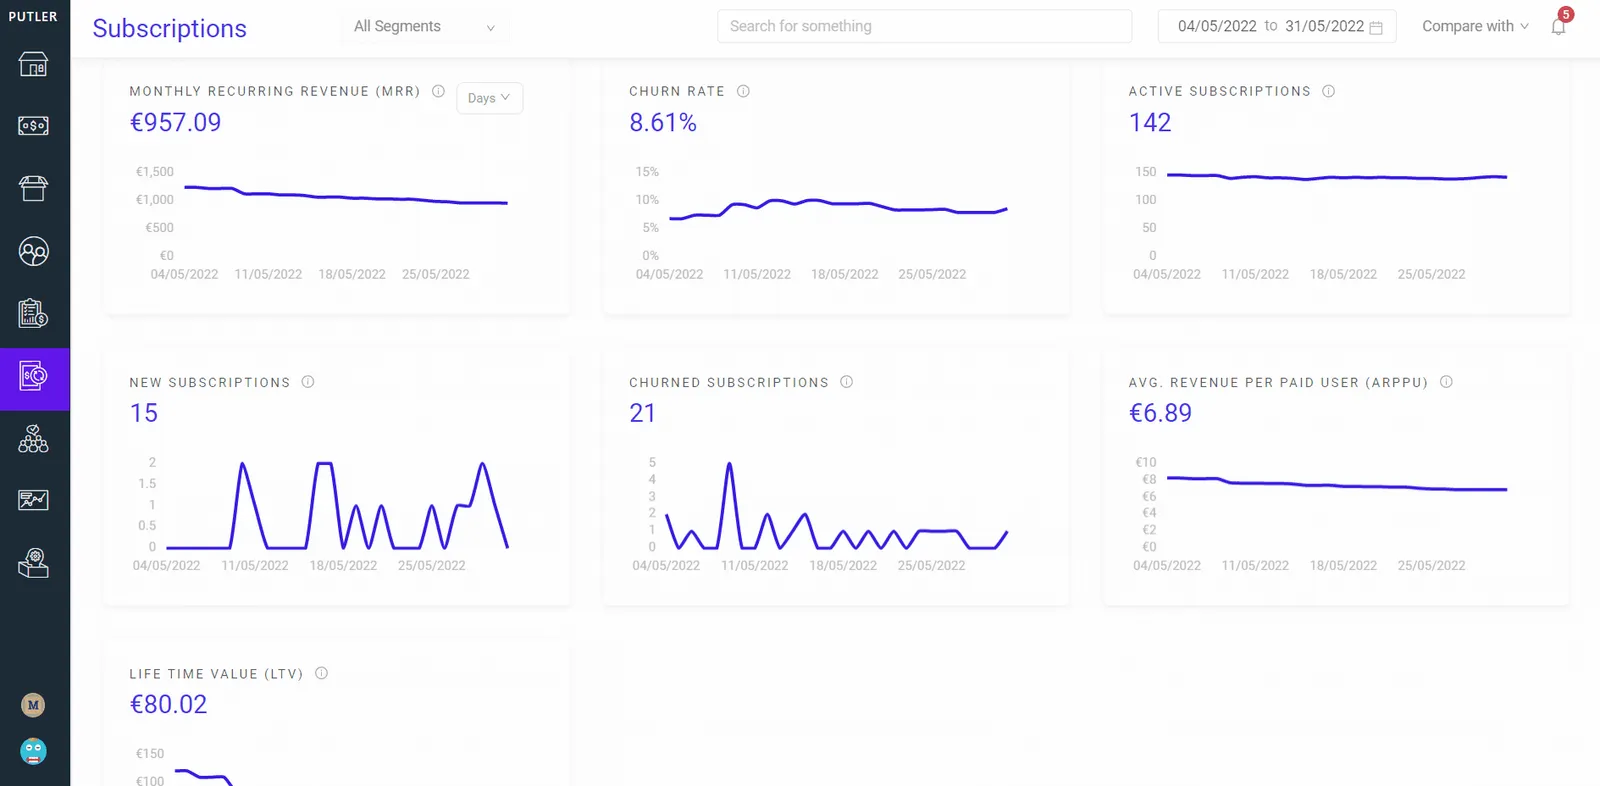Click the 142 active subscriptions value
The width and height of the screenshot is (1600, 786).
[x=1150, y=122]
